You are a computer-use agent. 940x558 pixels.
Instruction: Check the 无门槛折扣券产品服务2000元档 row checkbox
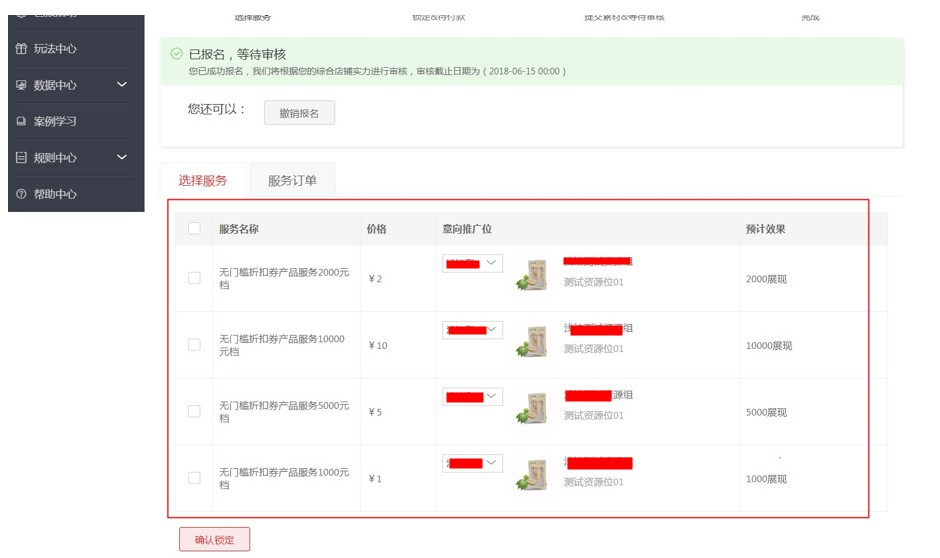(194, 278)
